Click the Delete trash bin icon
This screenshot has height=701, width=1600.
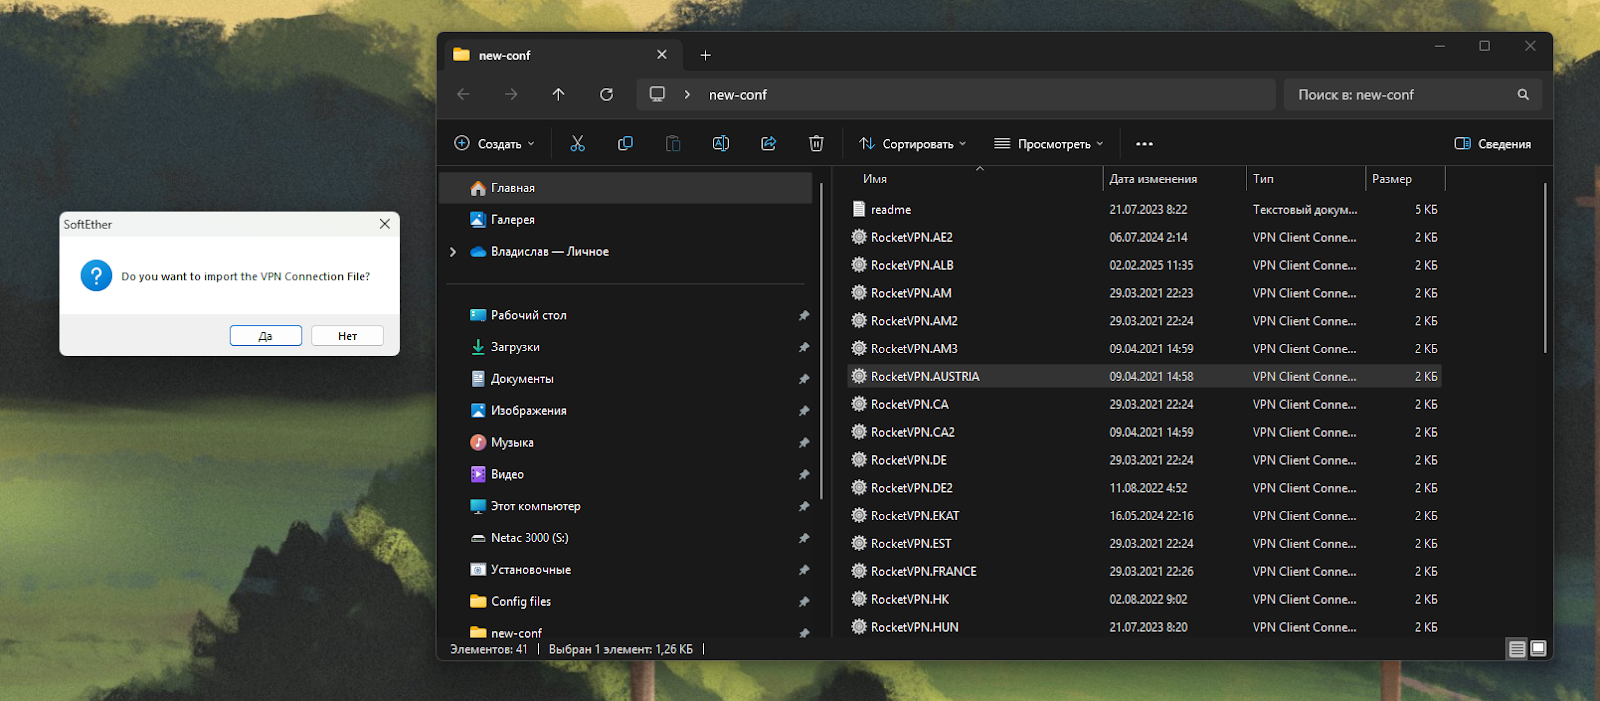816,144
